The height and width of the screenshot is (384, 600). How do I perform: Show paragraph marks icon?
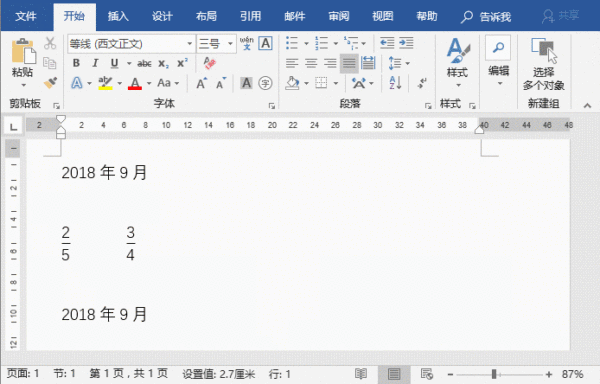click(422, 83)
